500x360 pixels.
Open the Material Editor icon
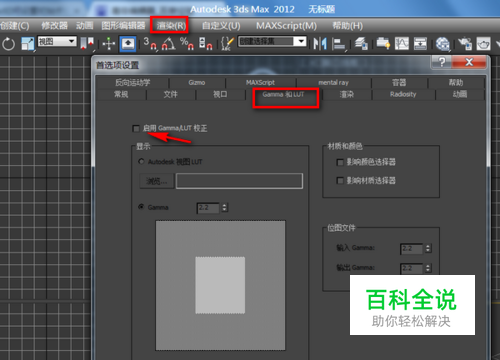click(x=443, y=44)
